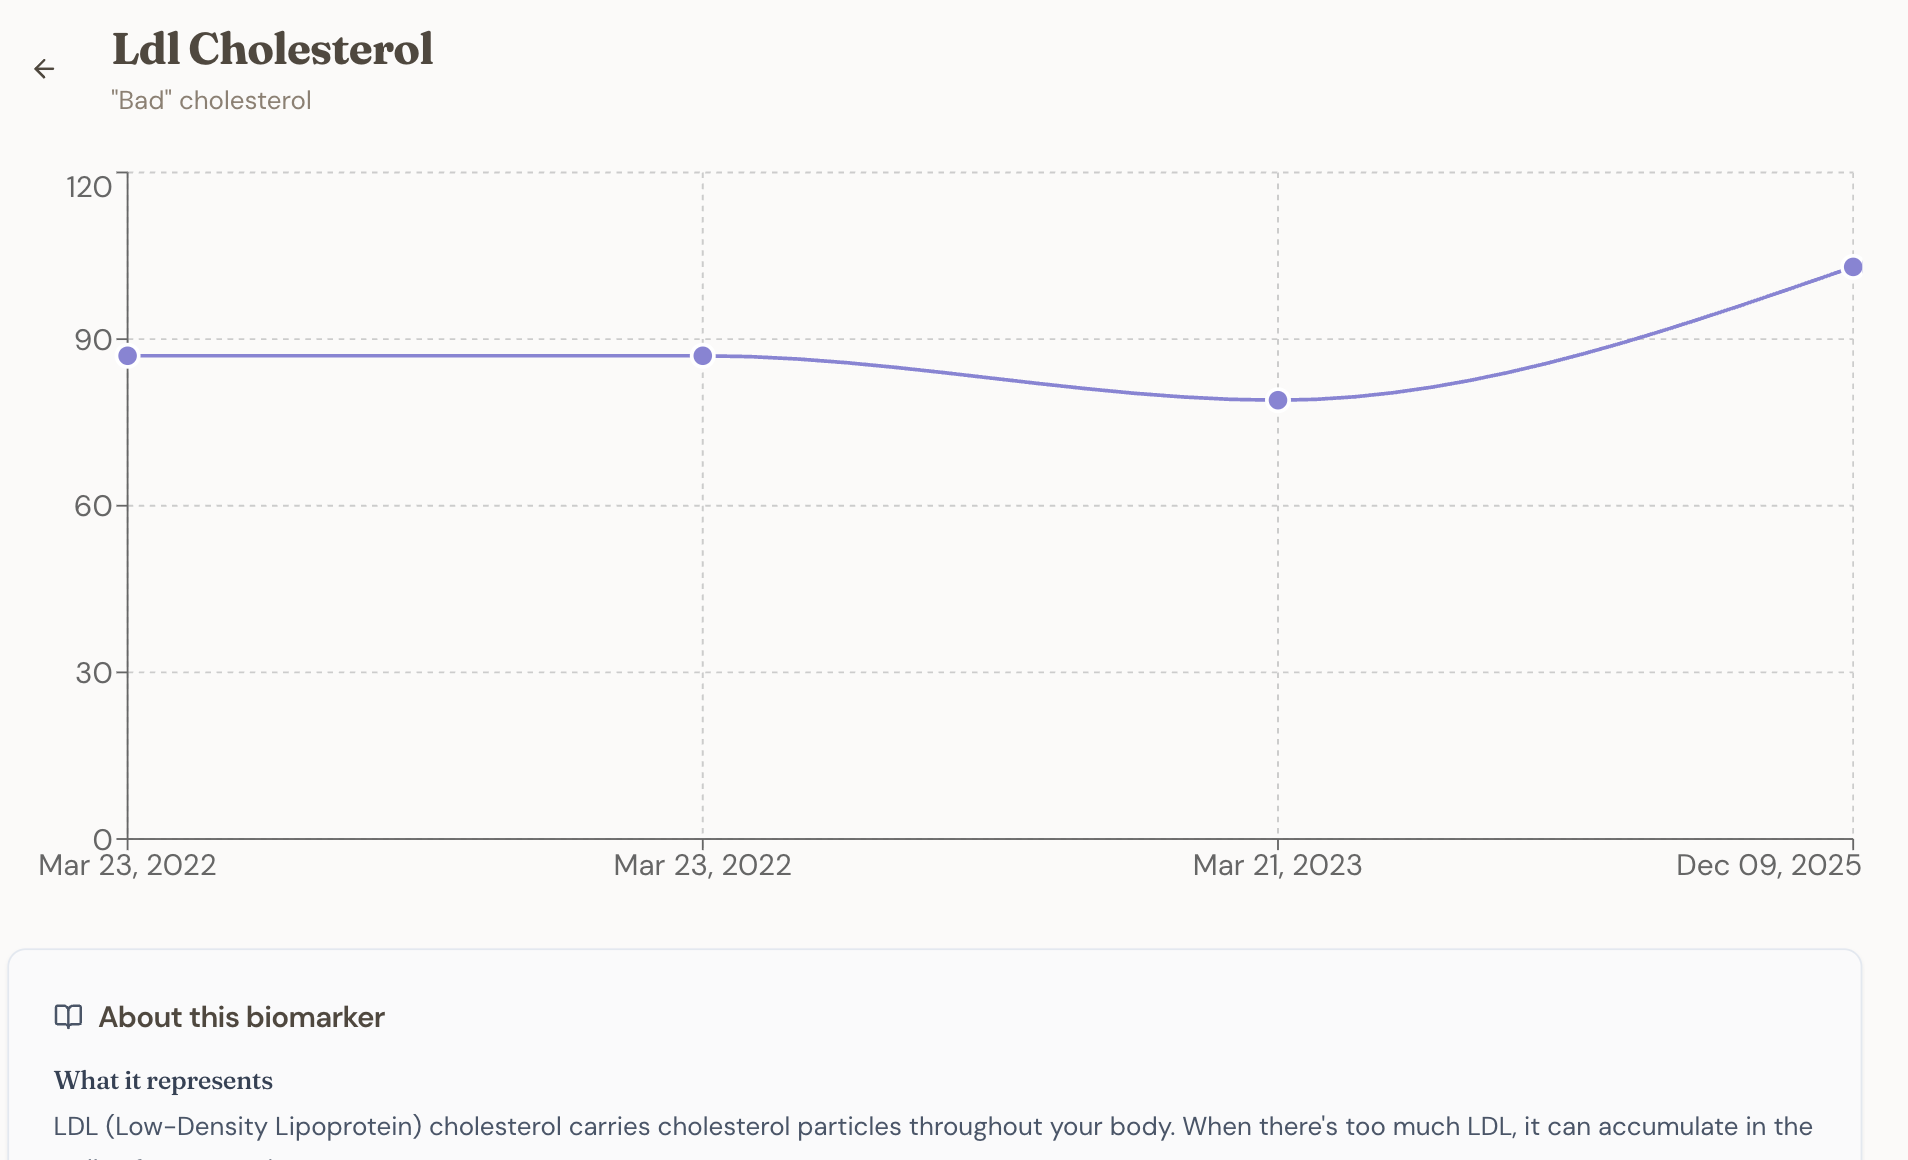
Task: Click the data point sitting on the y-axis
Action: [128, 356]
